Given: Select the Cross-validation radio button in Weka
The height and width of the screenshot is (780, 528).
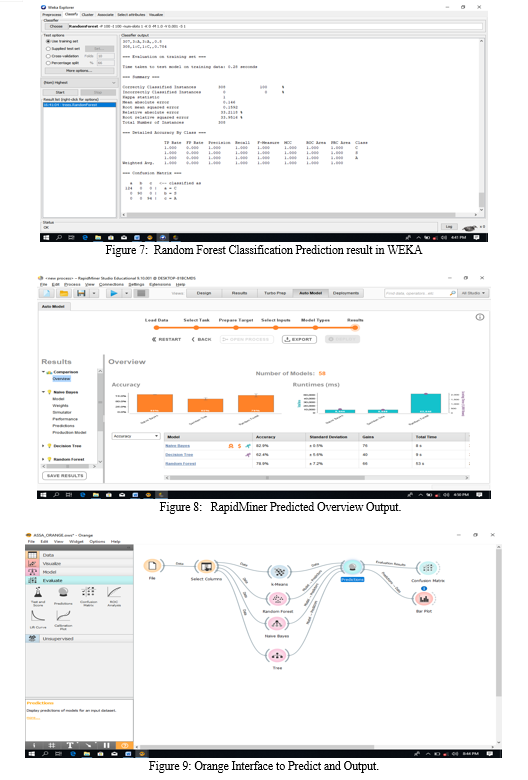Looking at the screenshot, I should click(48, 56).
